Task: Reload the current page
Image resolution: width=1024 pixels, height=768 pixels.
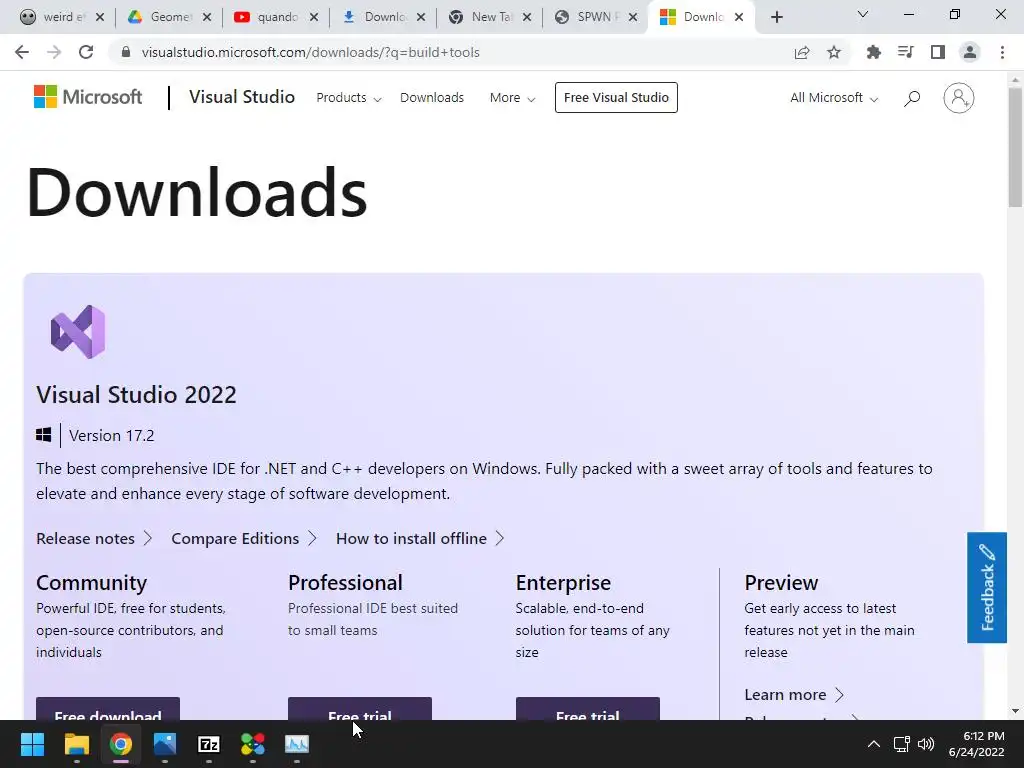Action: pyautogui.click(x=86, y=52)
